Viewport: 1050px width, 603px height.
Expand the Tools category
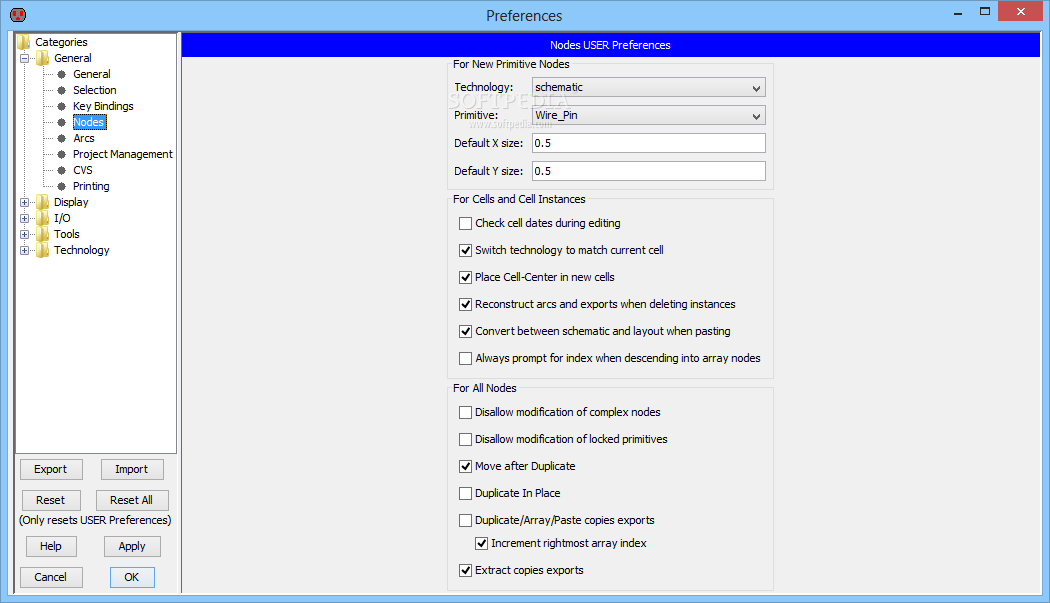click(x=25, y=234)
